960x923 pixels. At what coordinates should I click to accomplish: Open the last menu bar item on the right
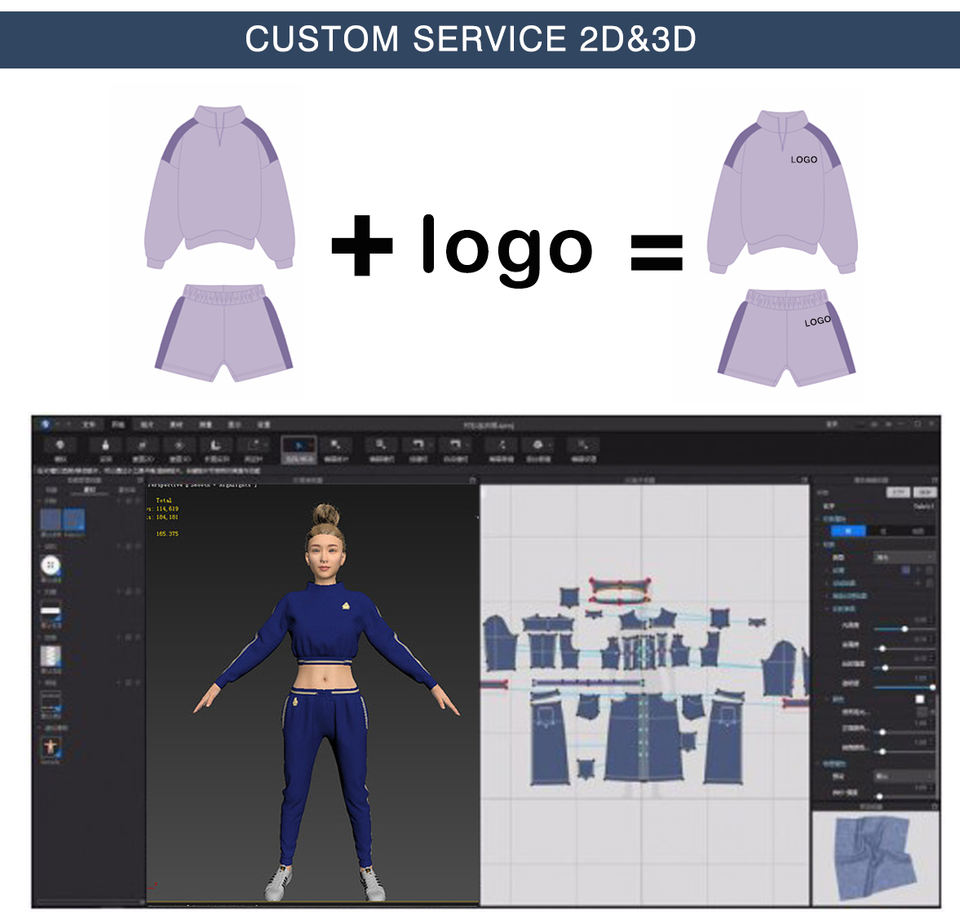[263, 424]
